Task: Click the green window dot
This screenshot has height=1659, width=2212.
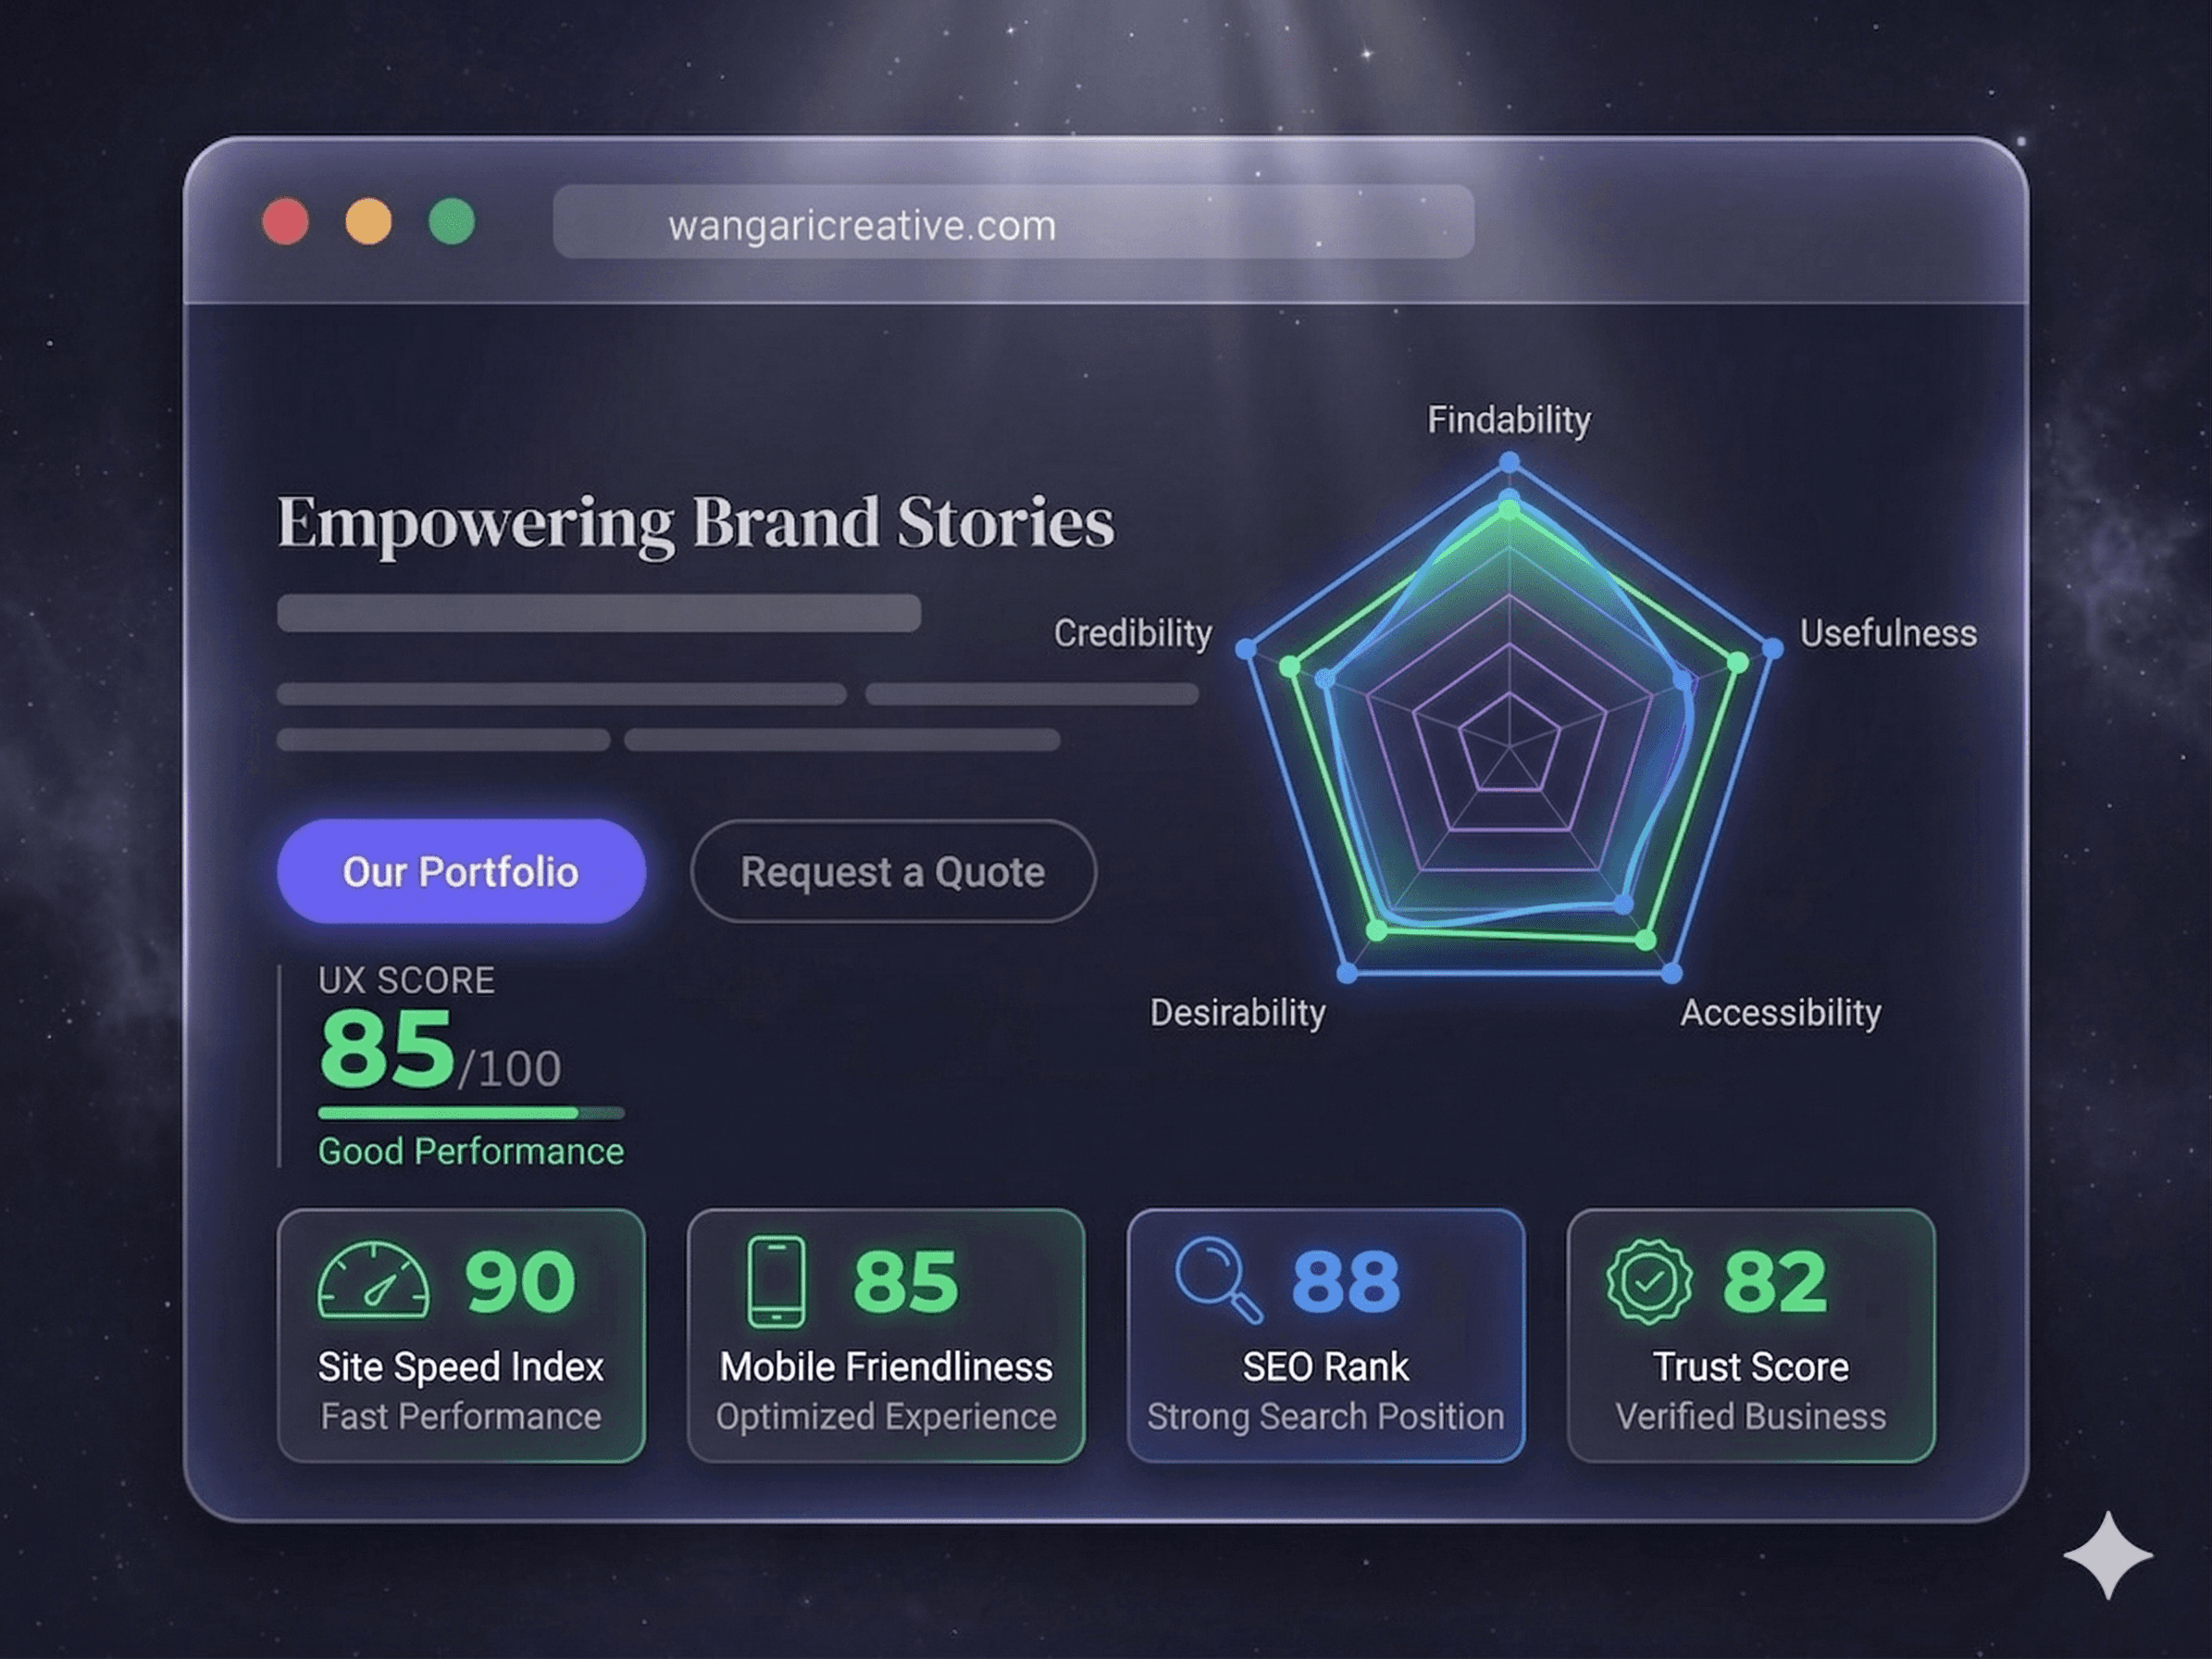Action: 452,222
